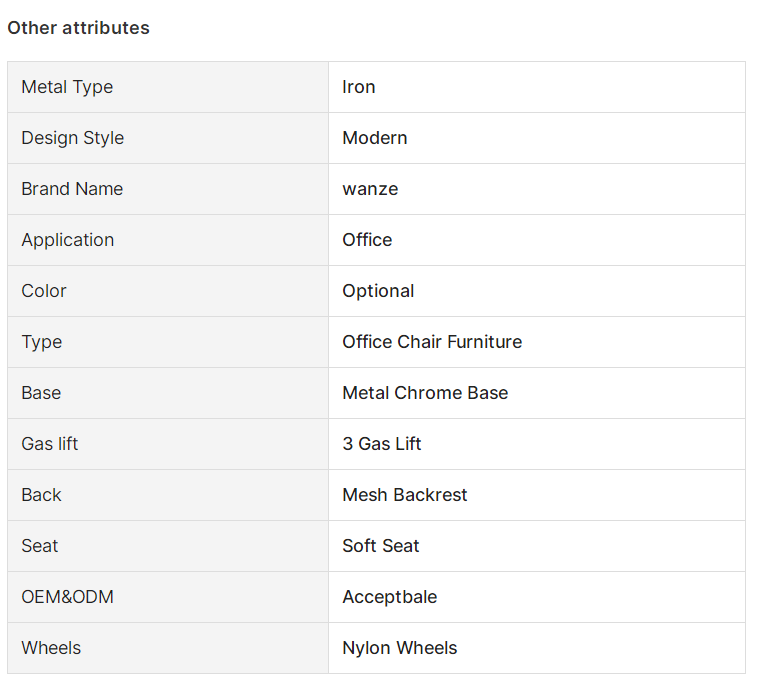Click the Metal Type label cell
Viewport: 763px width, 677px height.
tap(67, 87)
